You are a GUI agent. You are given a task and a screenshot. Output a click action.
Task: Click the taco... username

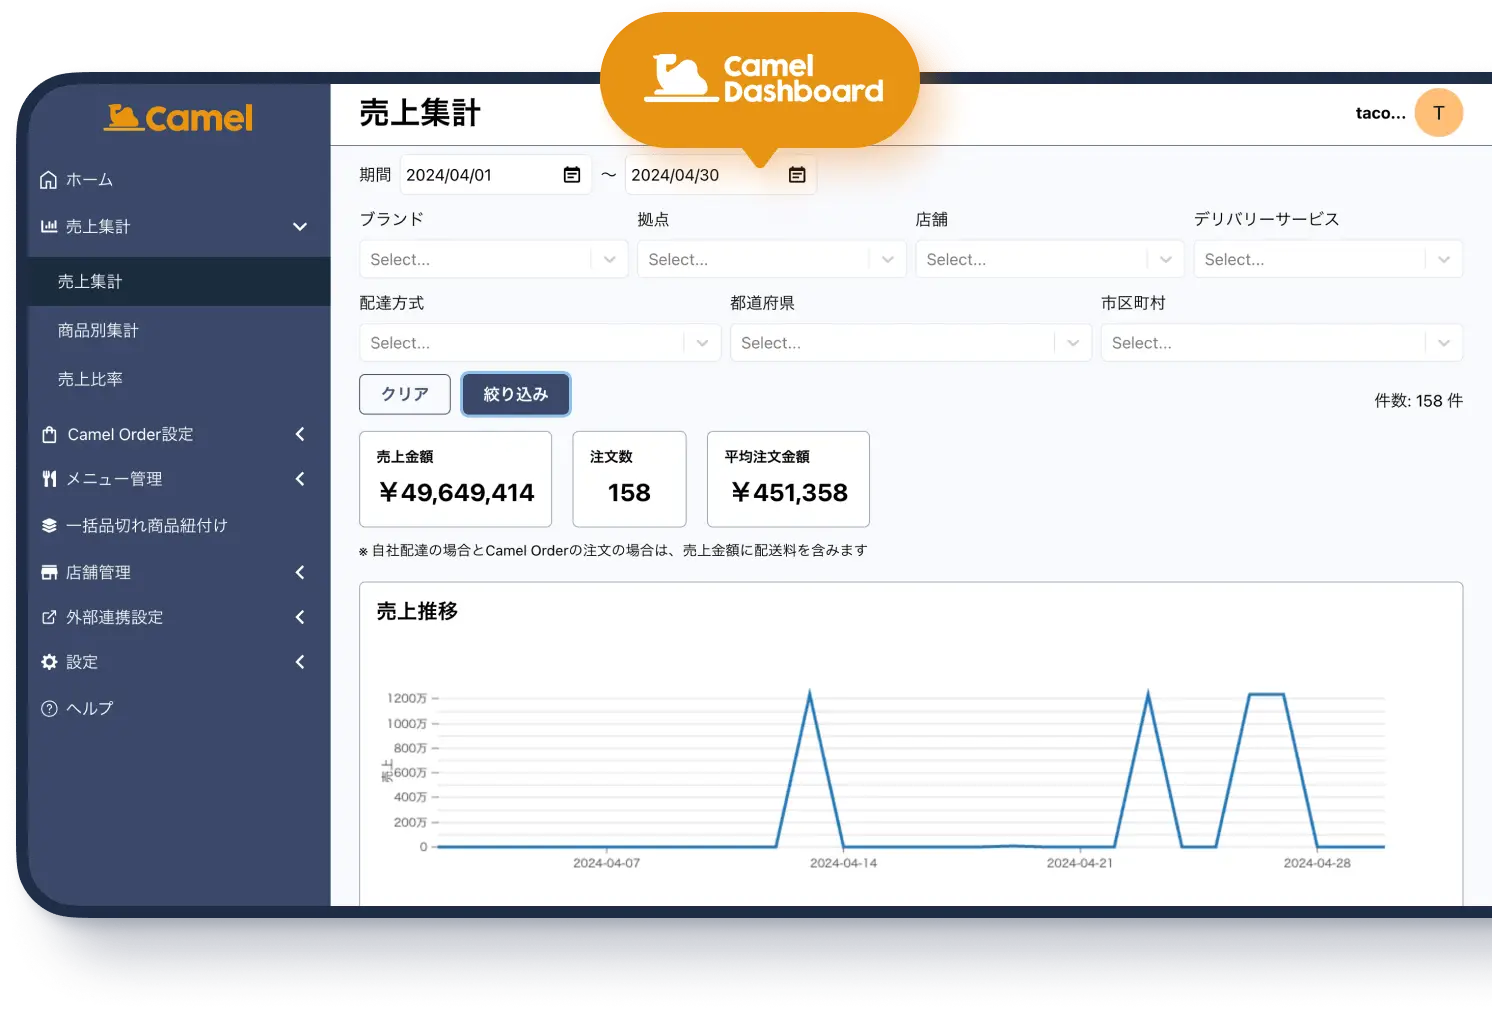point(1380,113)
